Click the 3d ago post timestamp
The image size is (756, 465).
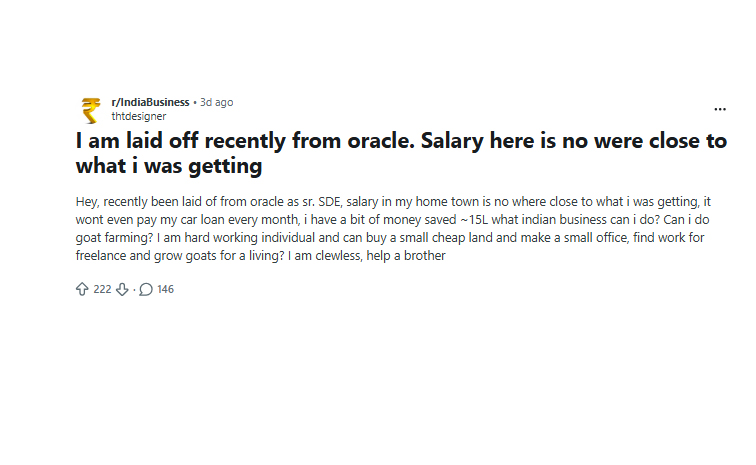(x=217, y=102)
